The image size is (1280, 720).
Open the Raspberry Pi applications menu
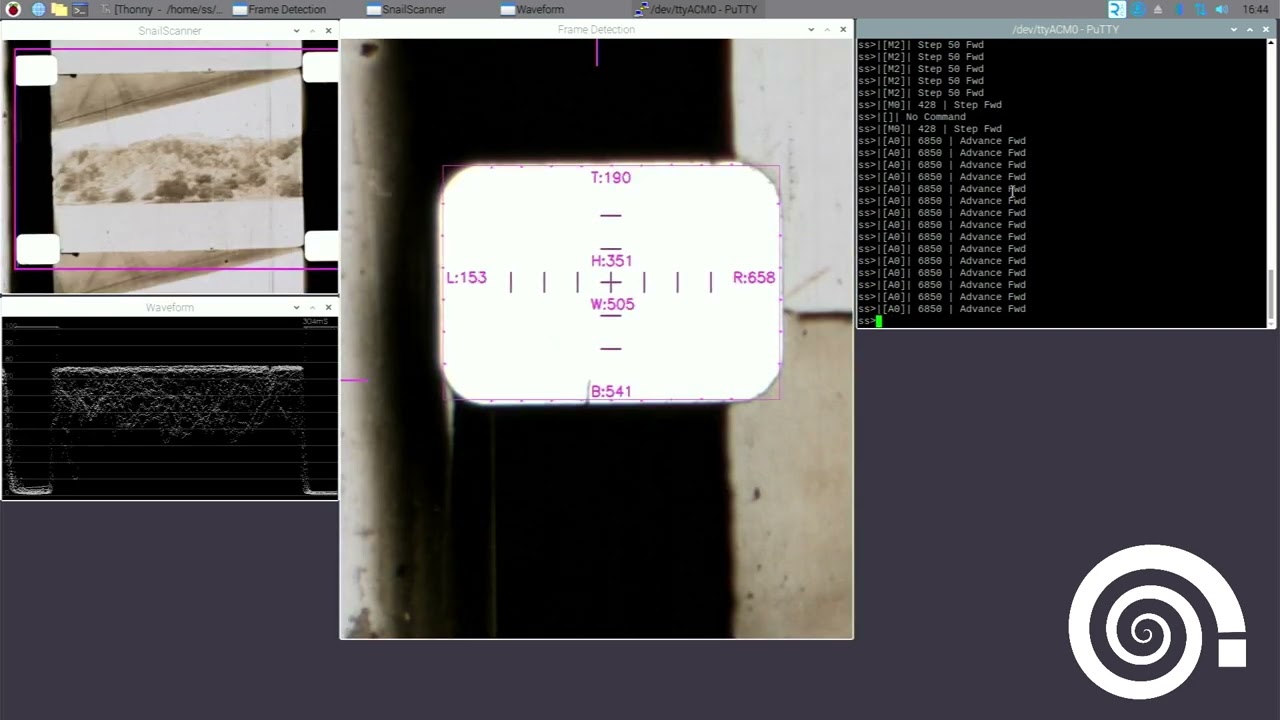pyautogui.click(x=13, y=9)
